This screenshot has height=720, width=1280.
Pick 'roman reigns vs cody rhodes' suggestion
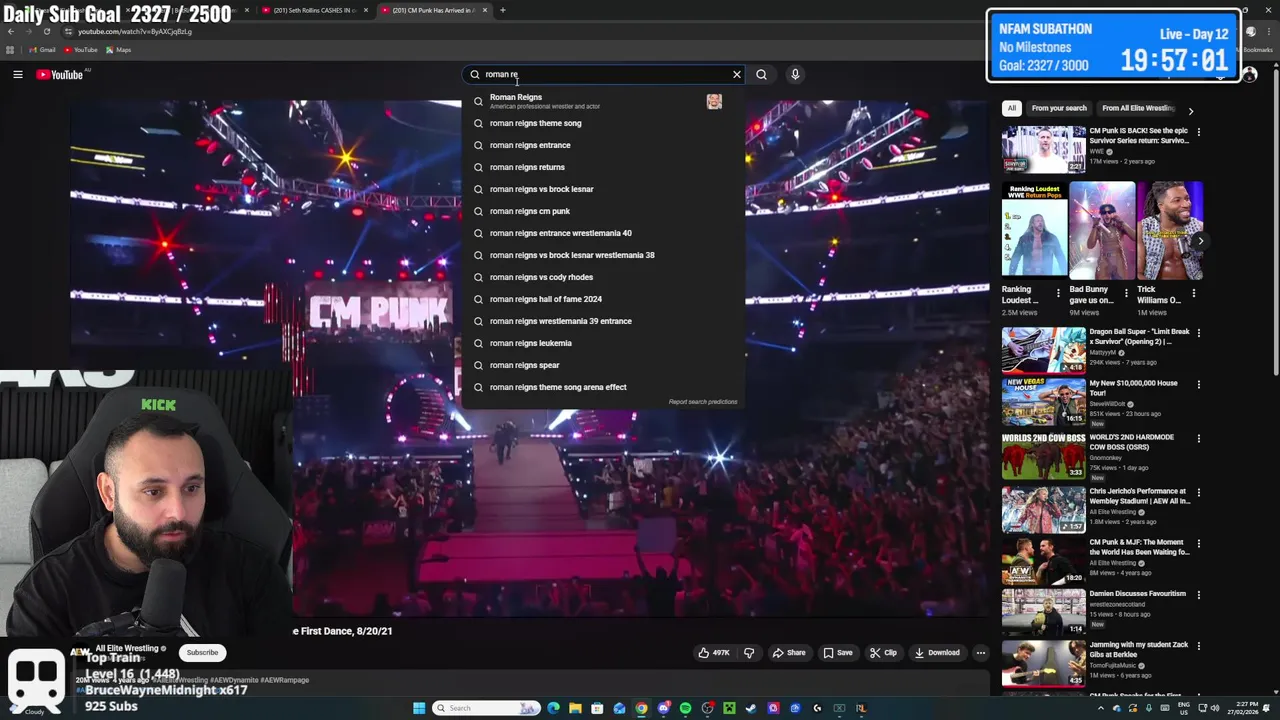(602, 277)
